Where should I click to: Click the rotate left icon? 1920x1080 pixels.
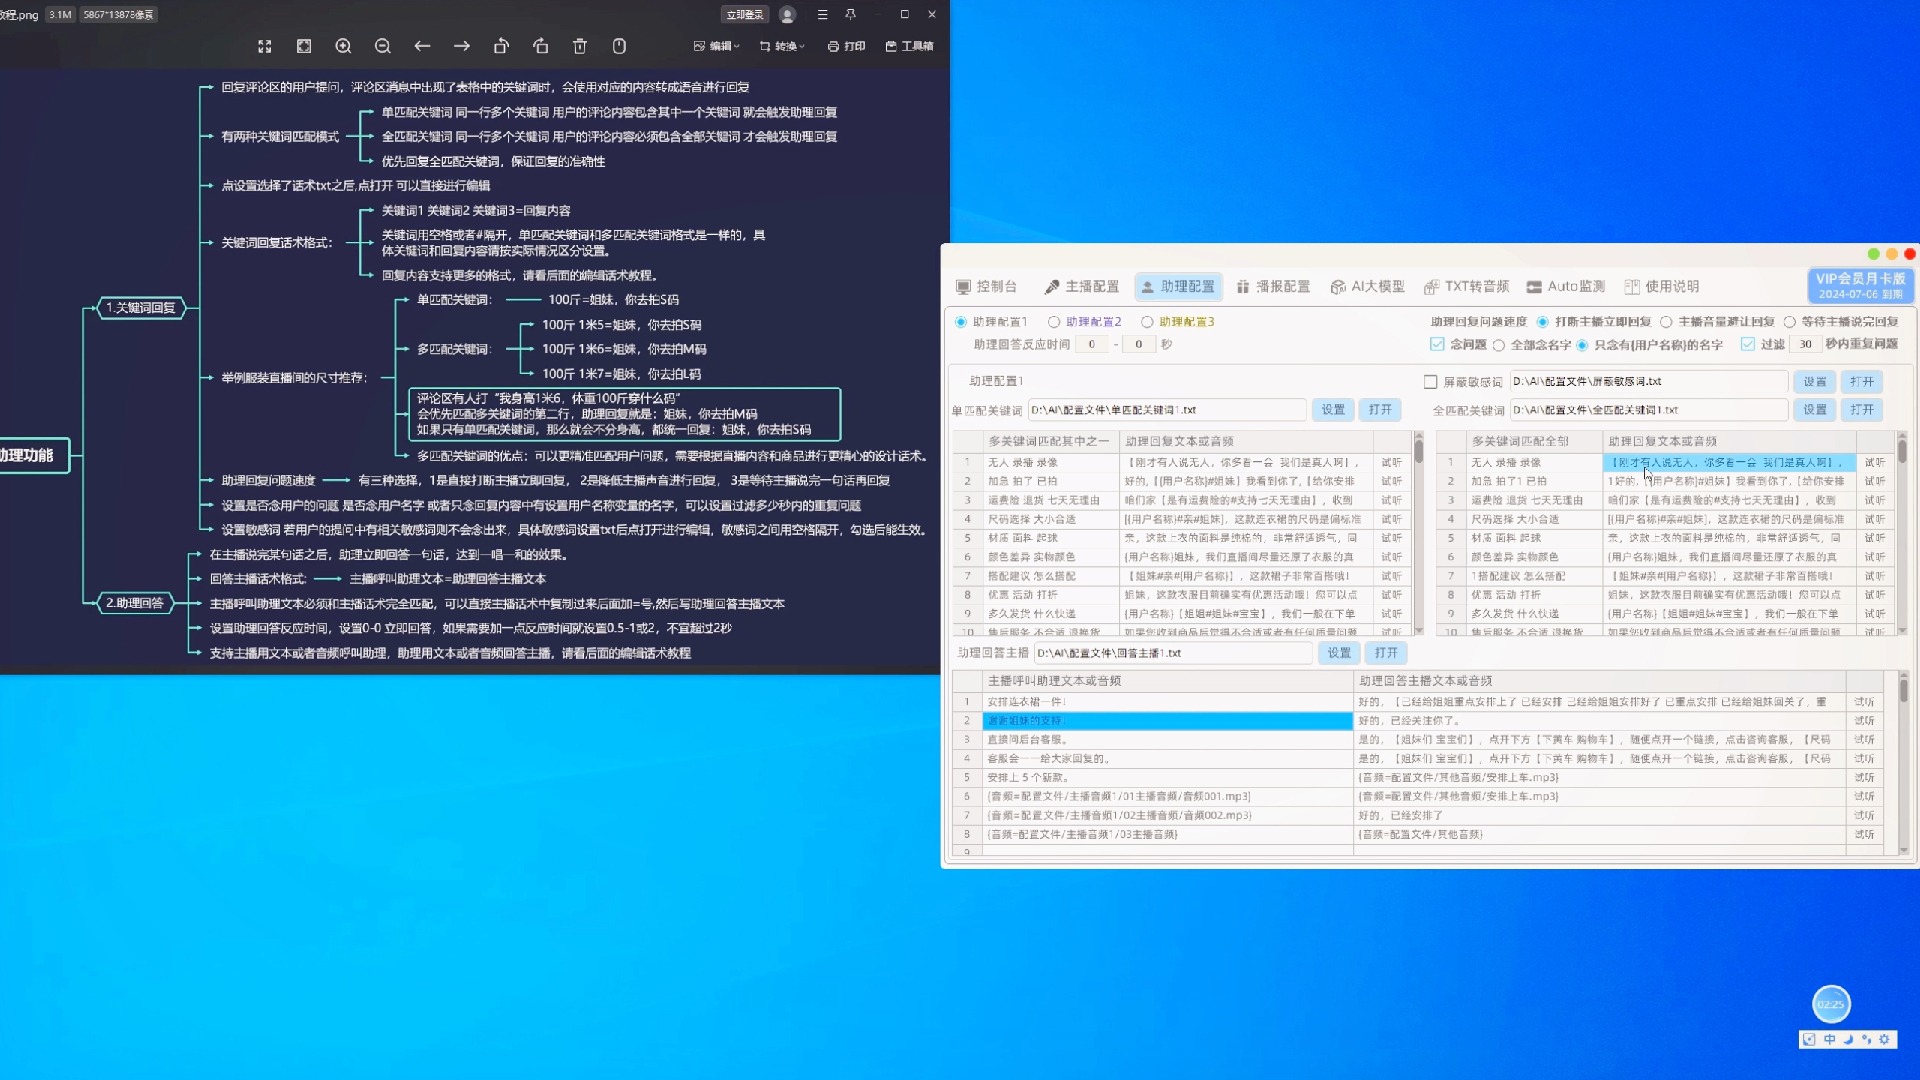(501, 46)
